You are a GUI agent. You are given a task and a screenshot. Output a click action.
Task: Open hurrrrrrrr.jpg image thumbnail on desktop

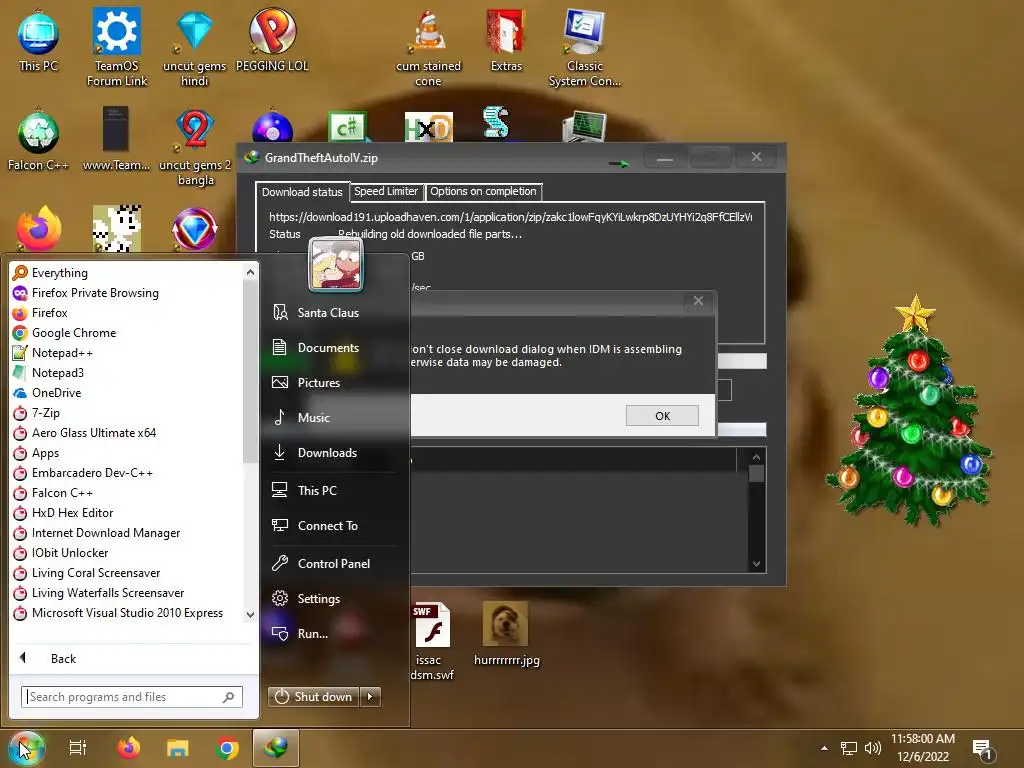click(506, 633)
